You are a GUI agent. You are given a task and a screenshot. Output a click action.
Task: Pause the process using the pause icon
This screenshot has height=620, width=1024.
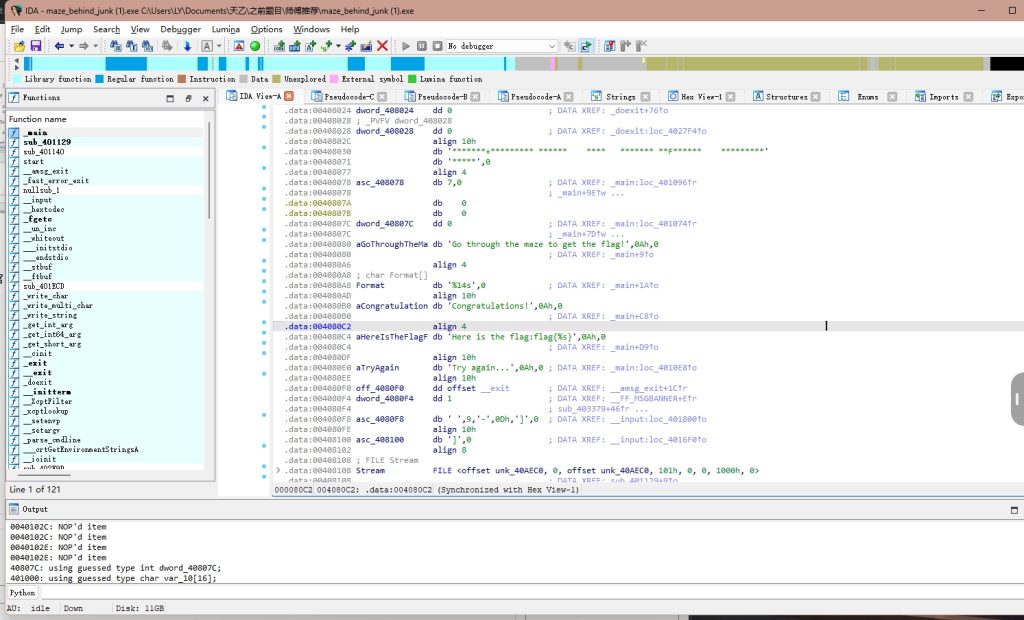pyautogui.click(x=422, y=46)
